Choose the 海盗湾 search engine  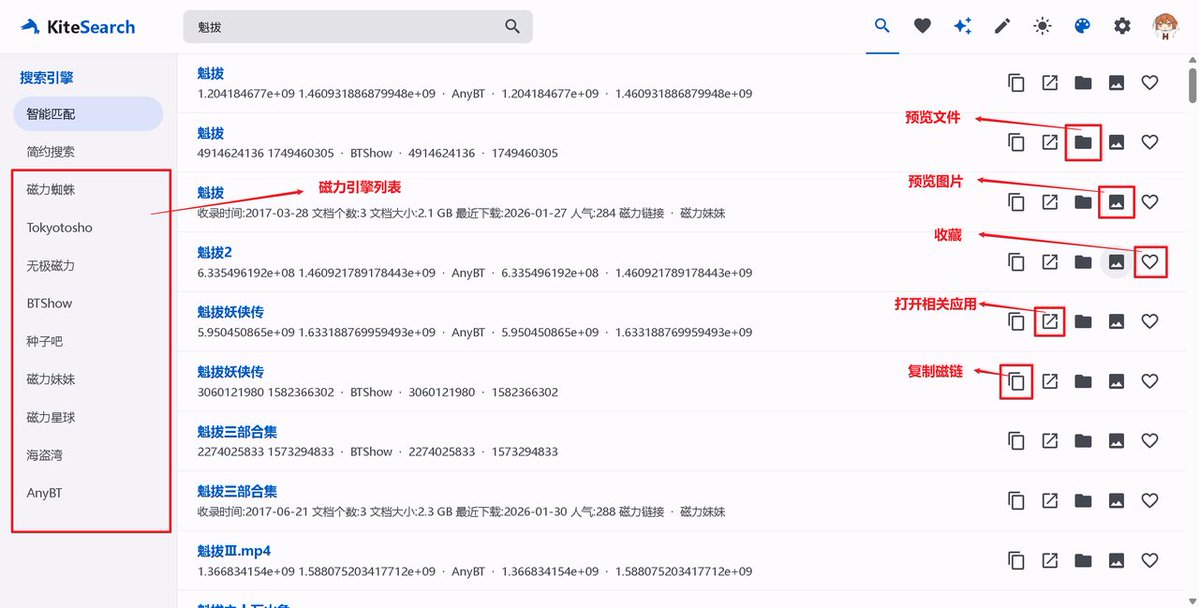[45, 455]
